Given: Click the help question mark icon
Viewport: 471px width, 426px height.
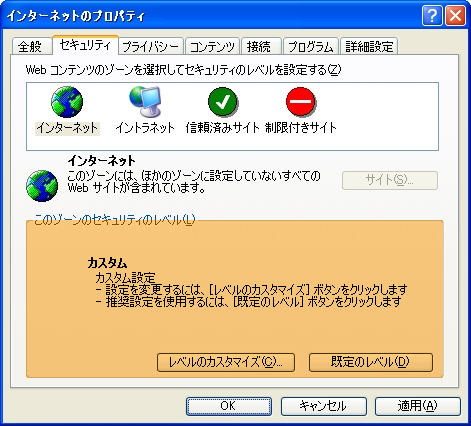Looking at the screenshot, I should 432,16.
